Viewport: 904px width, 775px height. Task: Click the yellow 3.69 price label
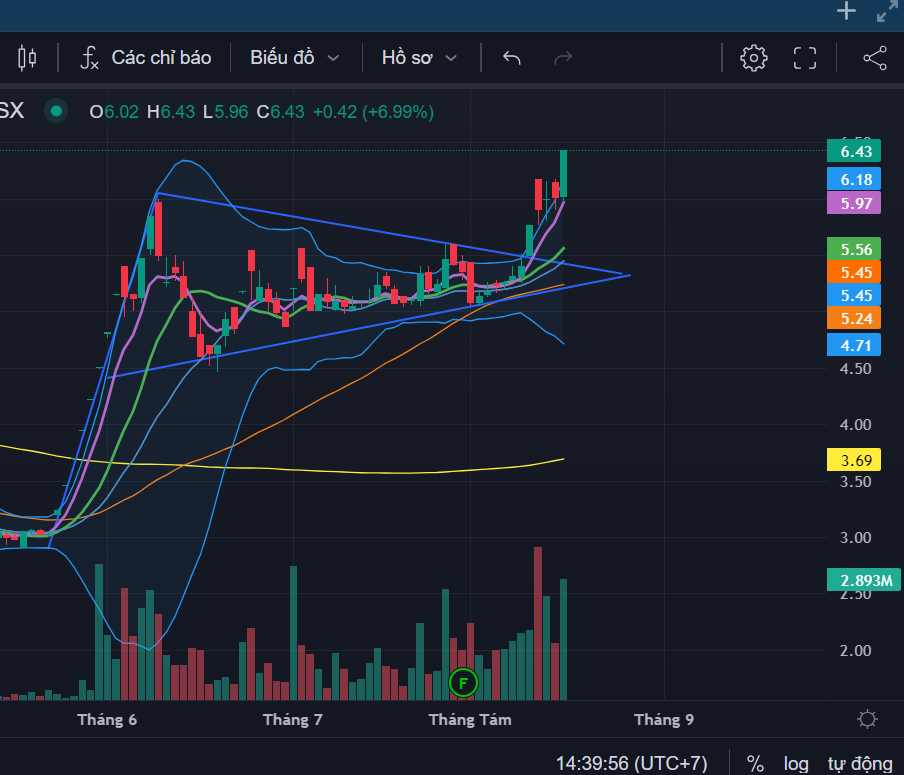click(854, 460)
